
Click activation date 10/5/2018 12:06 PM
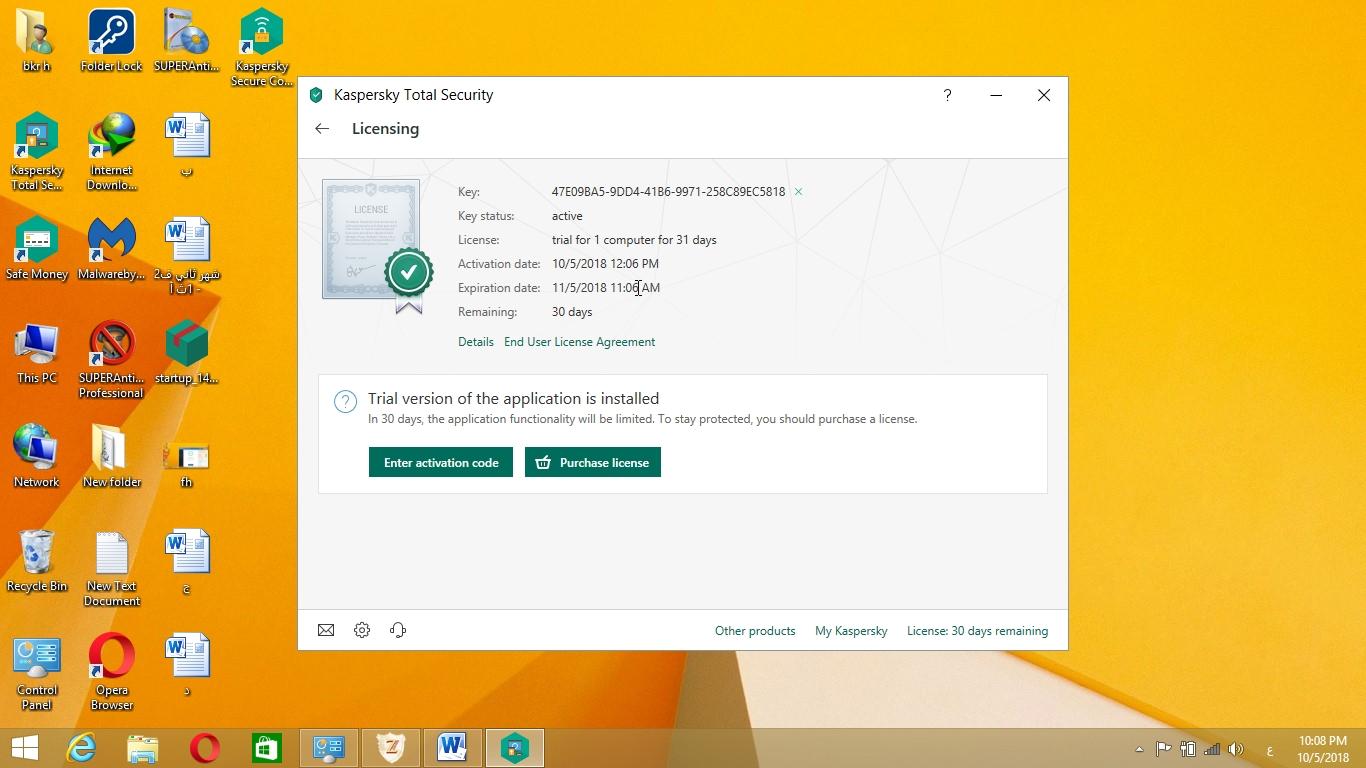(x=605, y=264)
